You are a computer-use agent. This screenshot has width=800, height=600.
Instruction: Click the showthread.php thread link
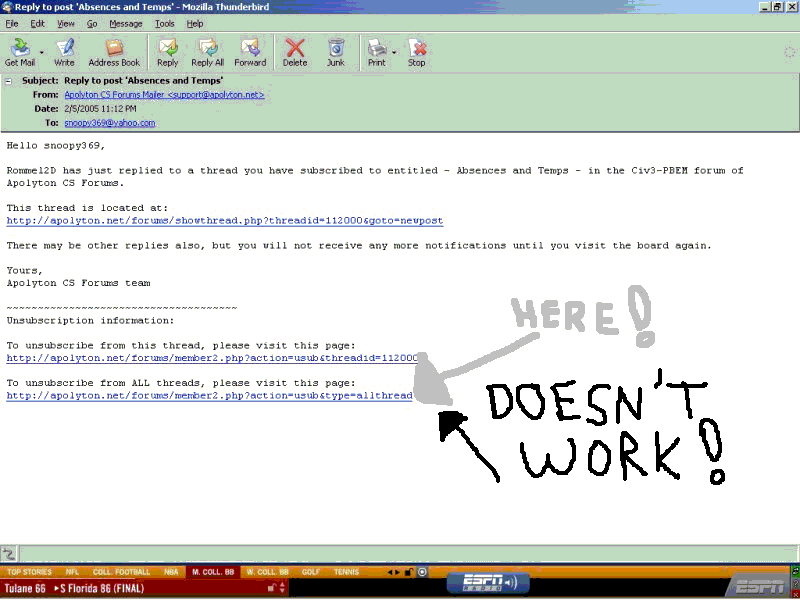(x=224, y=221)
